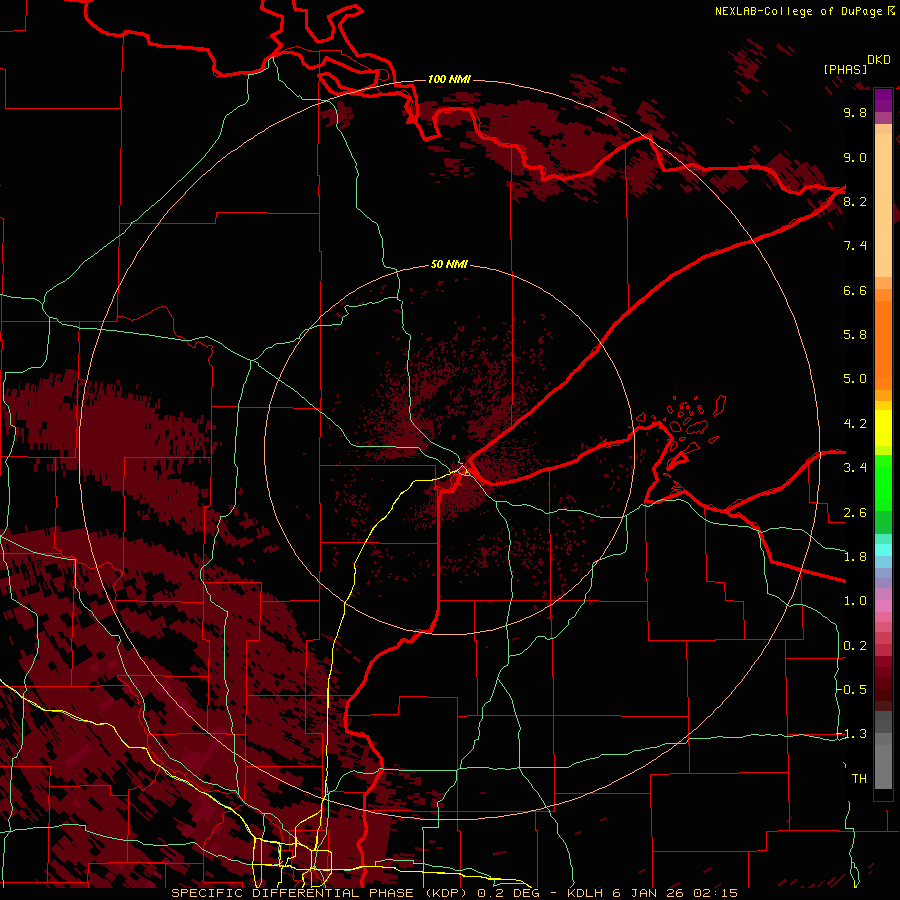Click the 9.8 scale value
Image resolution: width=900 pixels, height=900 pixels.
tap(855, 112)
